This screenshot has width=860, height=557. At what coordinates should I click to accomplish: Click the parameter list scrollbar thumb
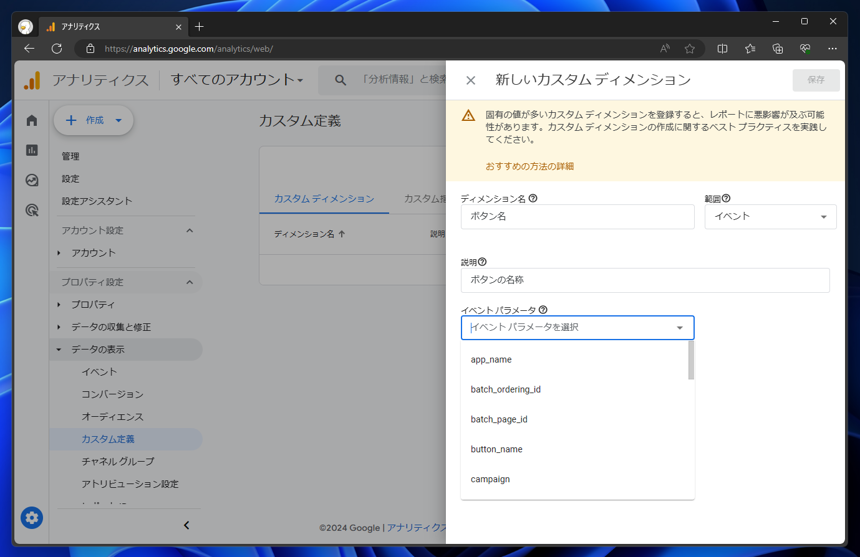(691, 360)
